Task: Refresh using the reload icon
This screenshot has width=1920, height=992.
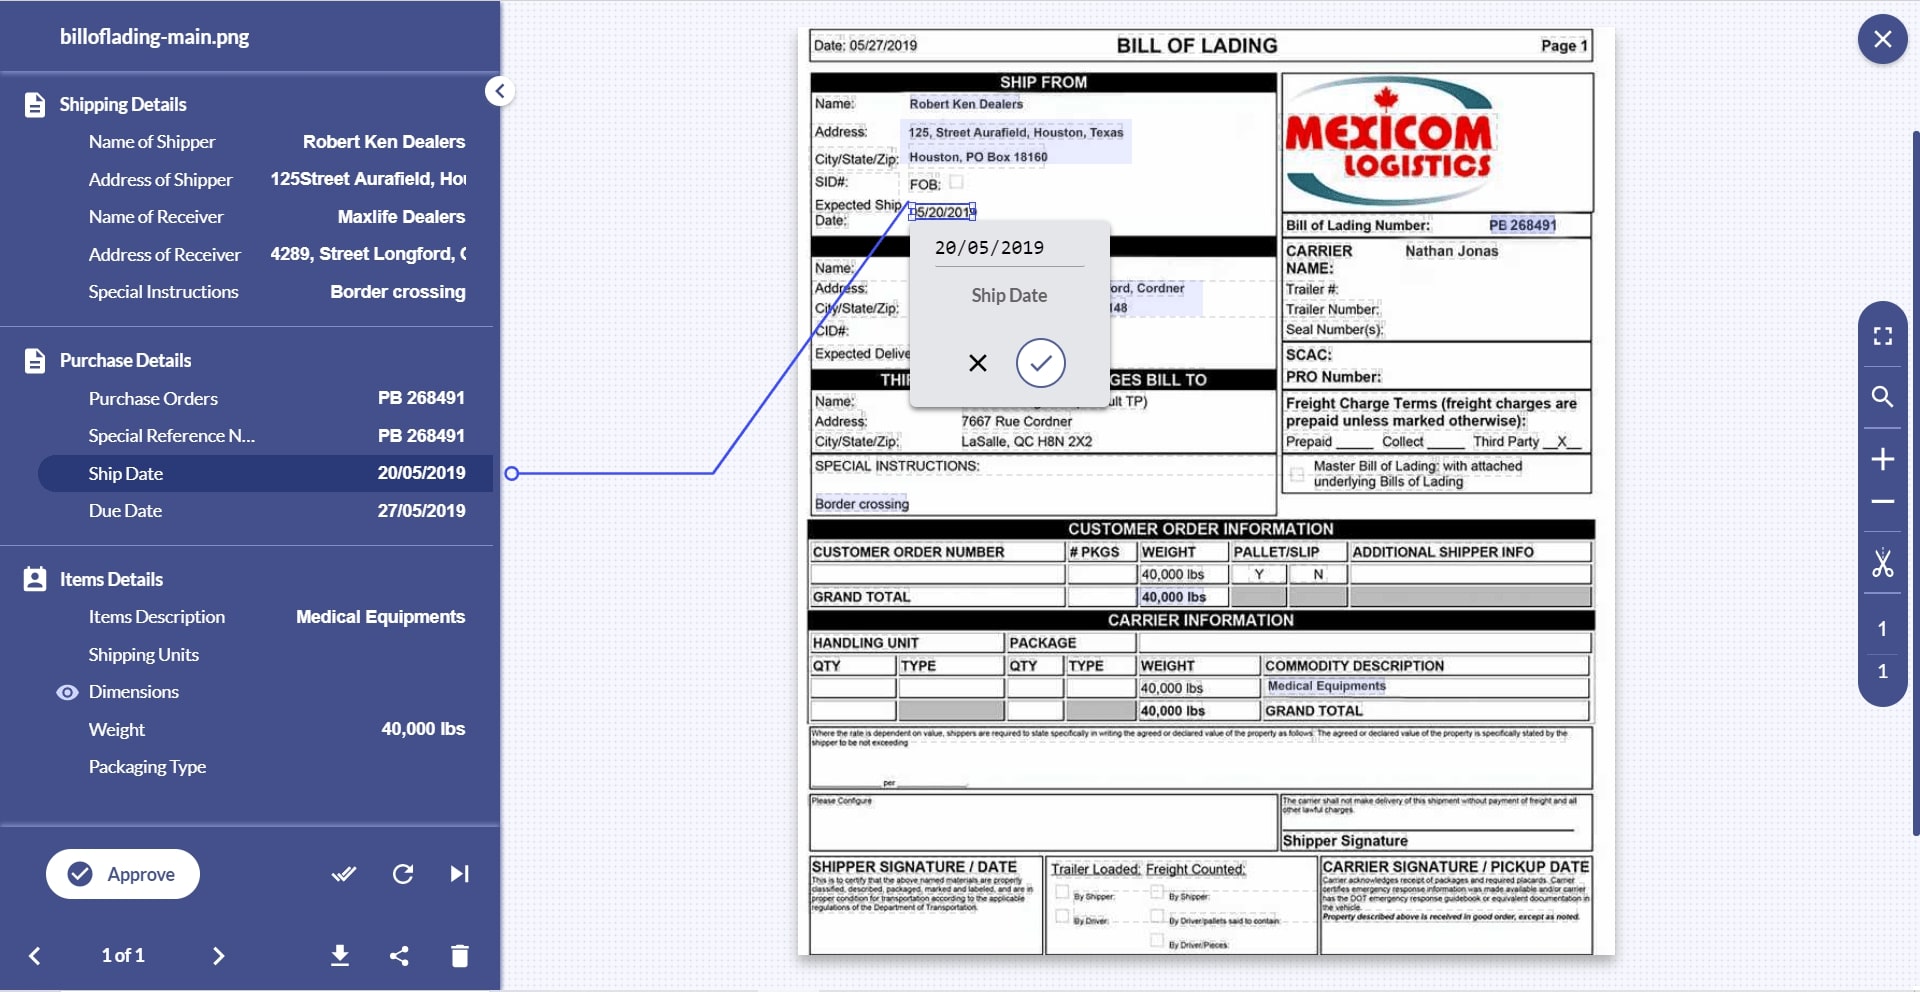Action: click(x=402, y=873)
